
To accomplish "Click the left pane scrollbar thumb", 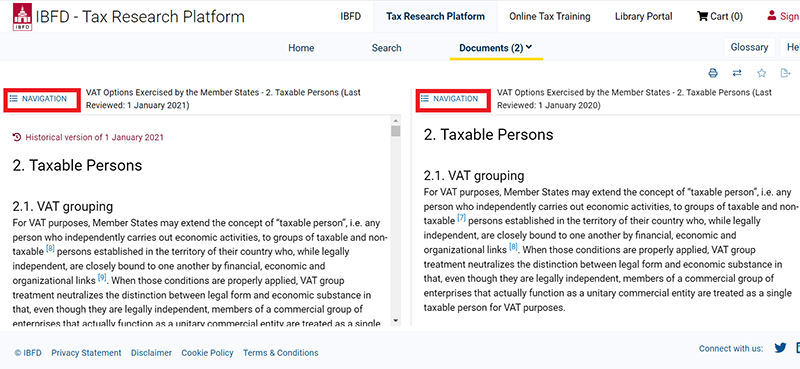I will coord(395,131).
